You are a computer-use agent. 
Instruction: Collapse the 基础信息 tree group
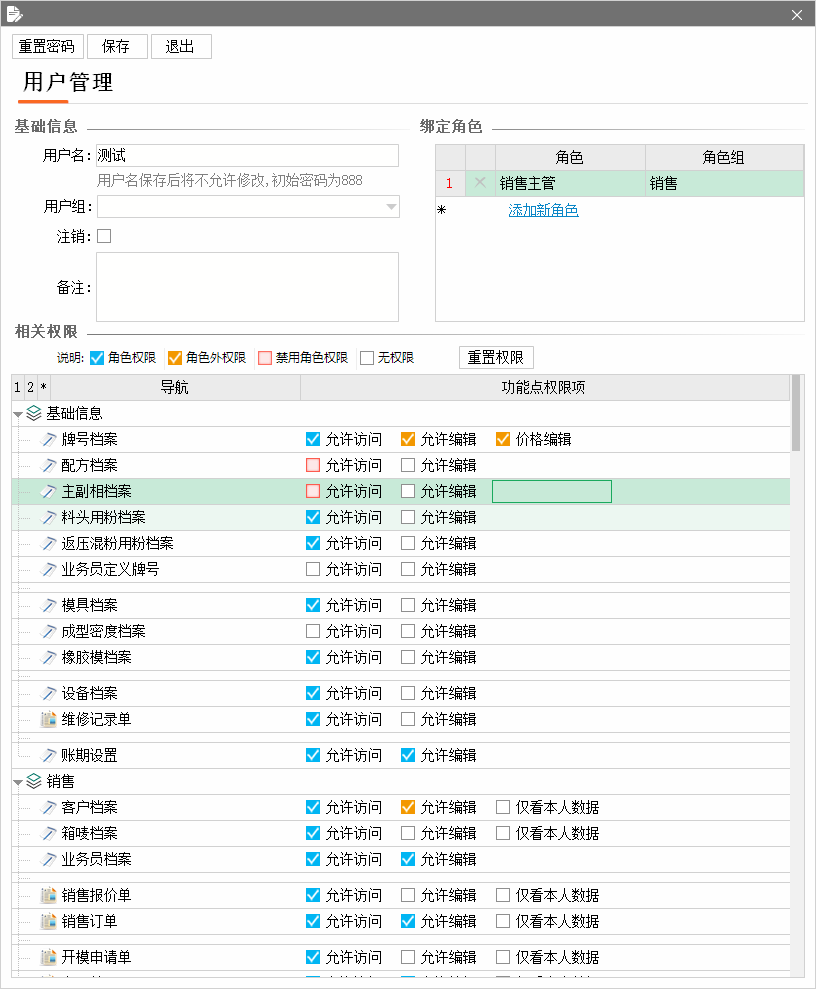[x=18, y=414]
